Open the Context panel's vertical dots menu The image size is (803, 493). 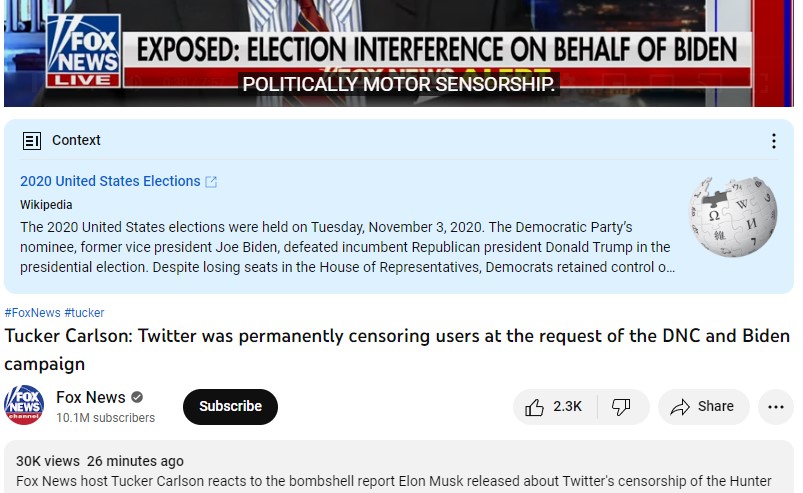774,141
